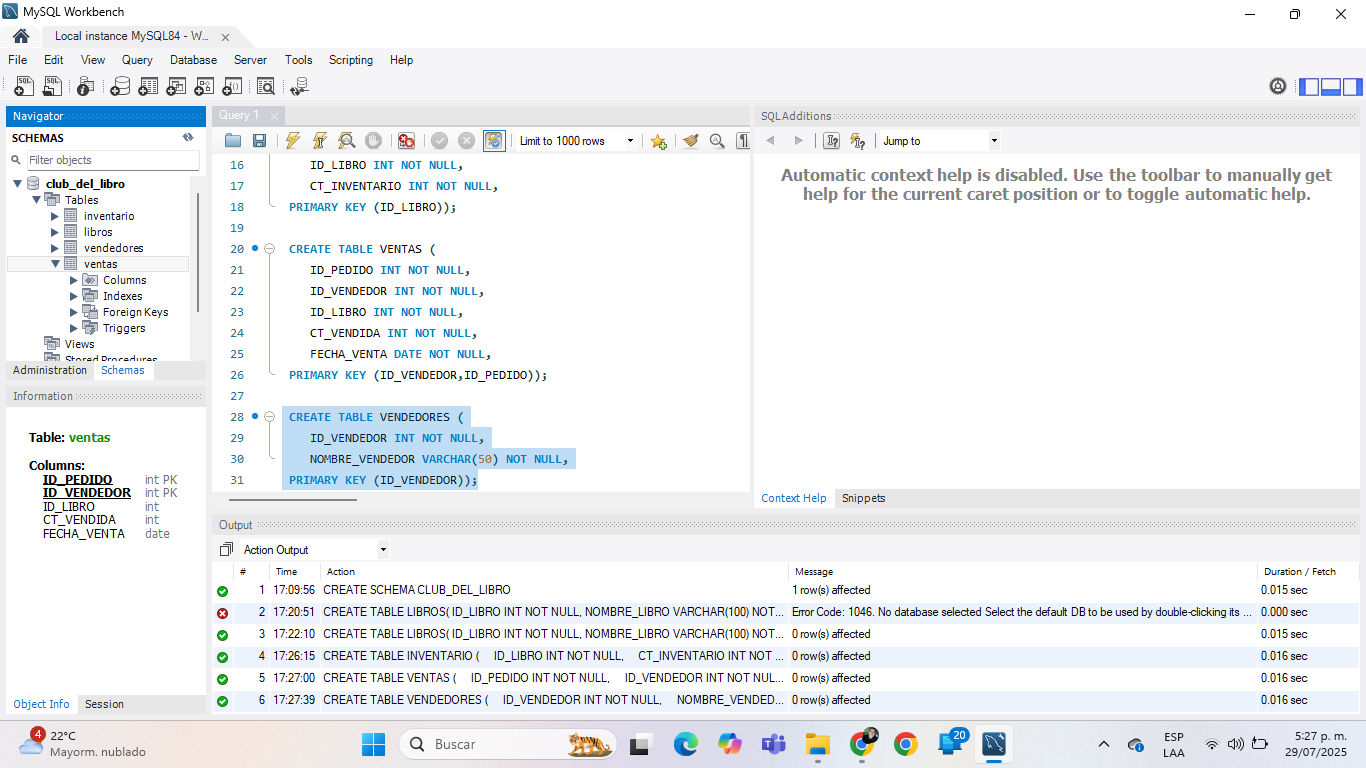Screen dimensions: 1366x768
Task: Open script file folder icon in query toolbar
Action: [x=233, y=141]
